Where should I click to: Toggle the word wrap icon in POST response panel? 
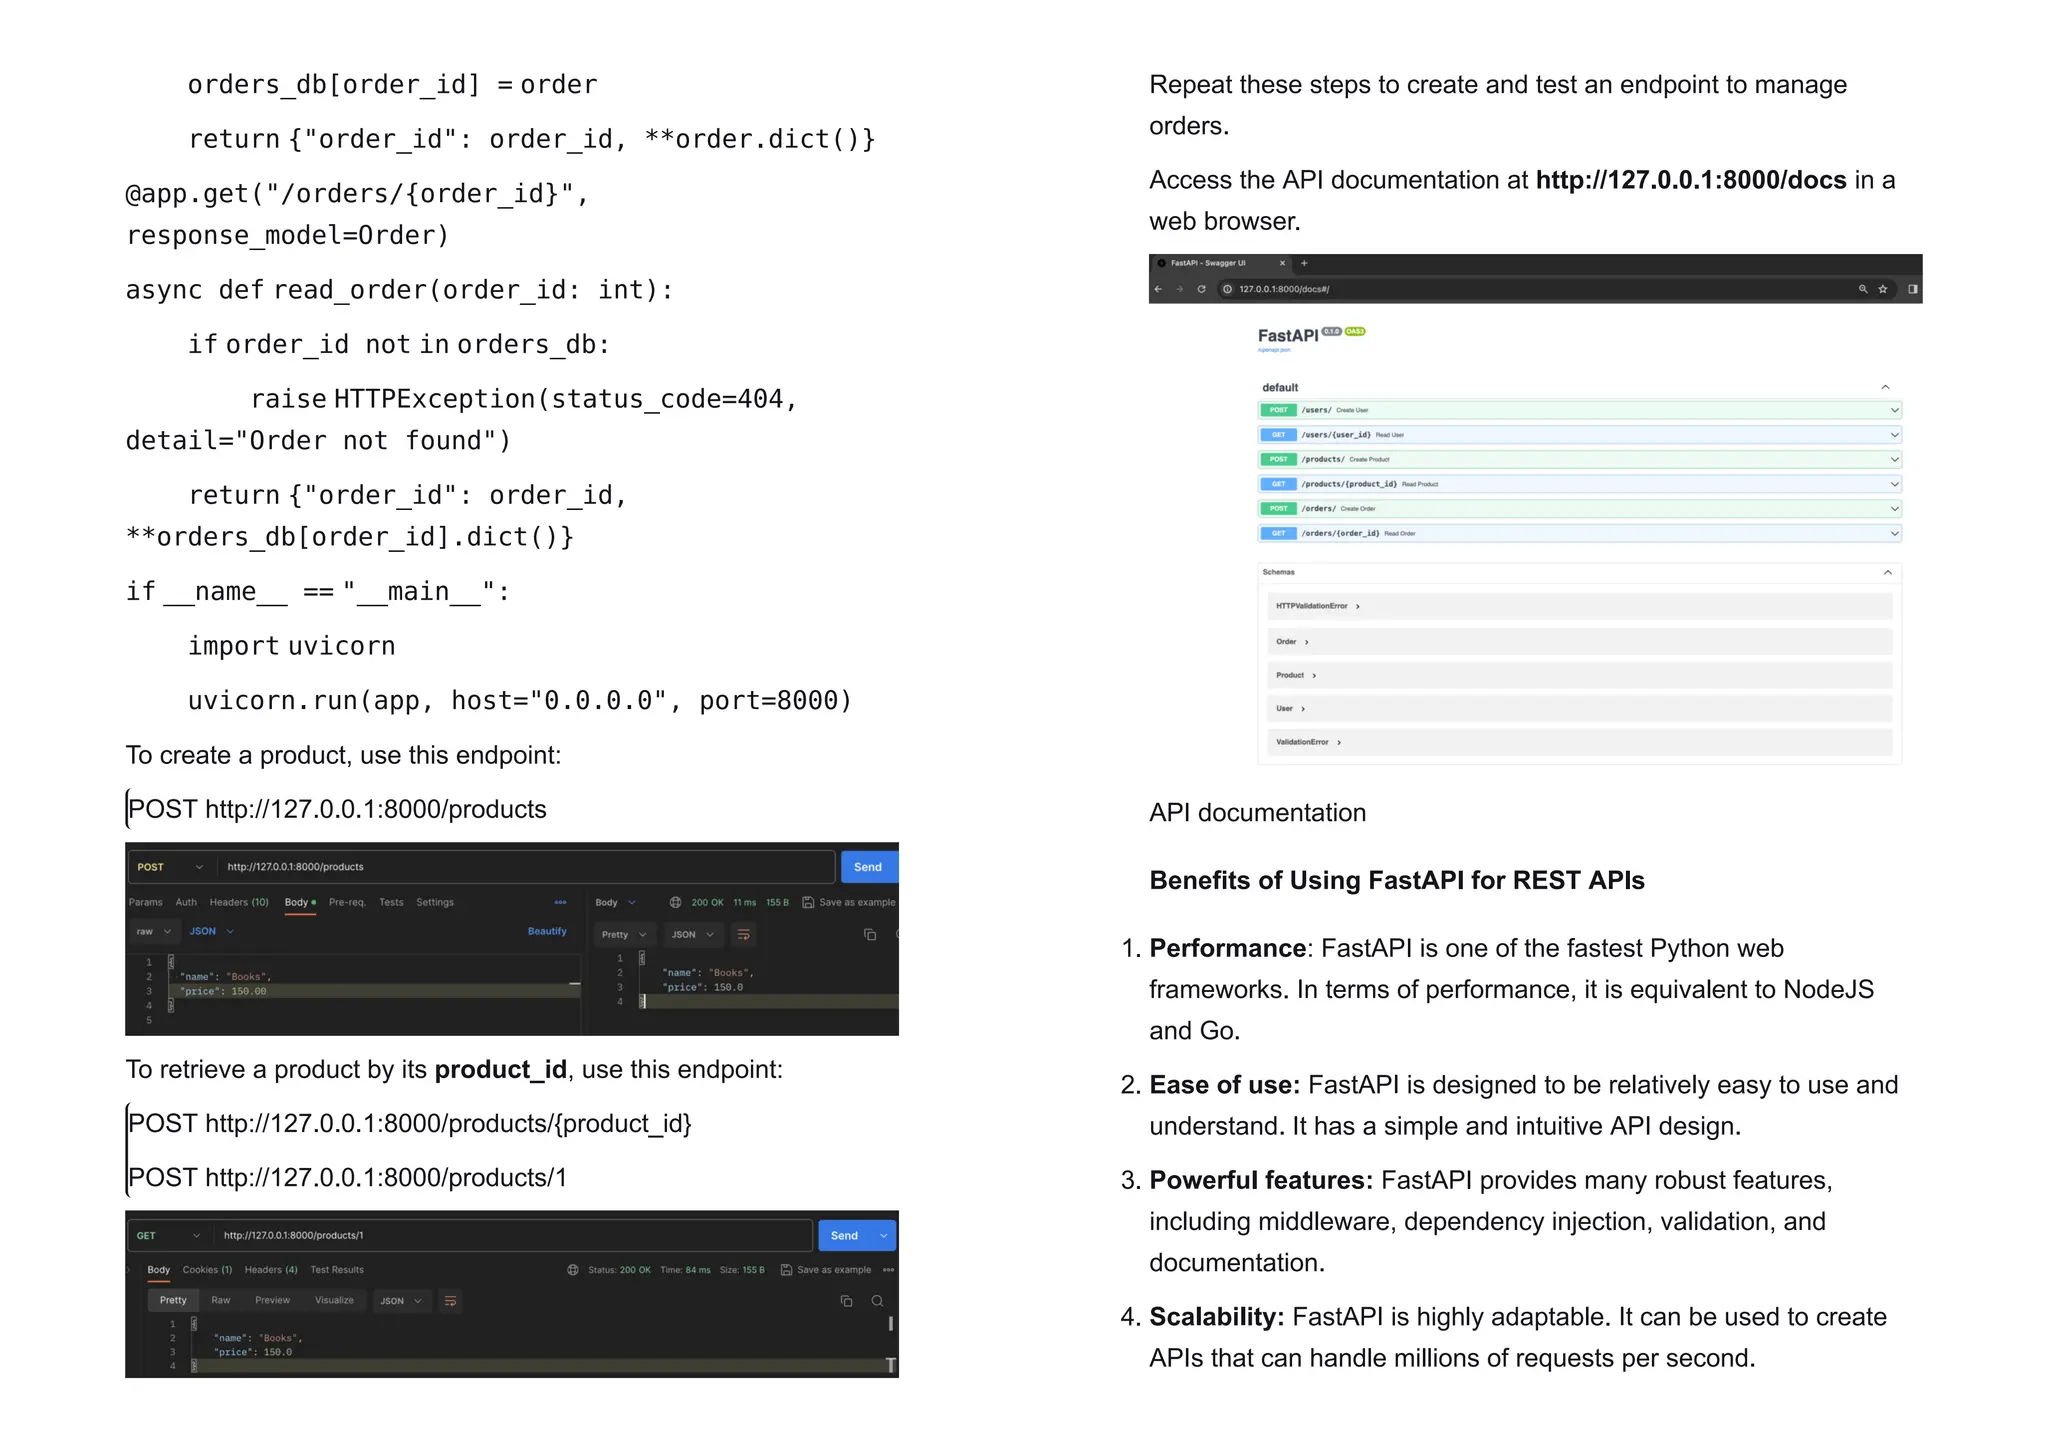coord(743,934)
